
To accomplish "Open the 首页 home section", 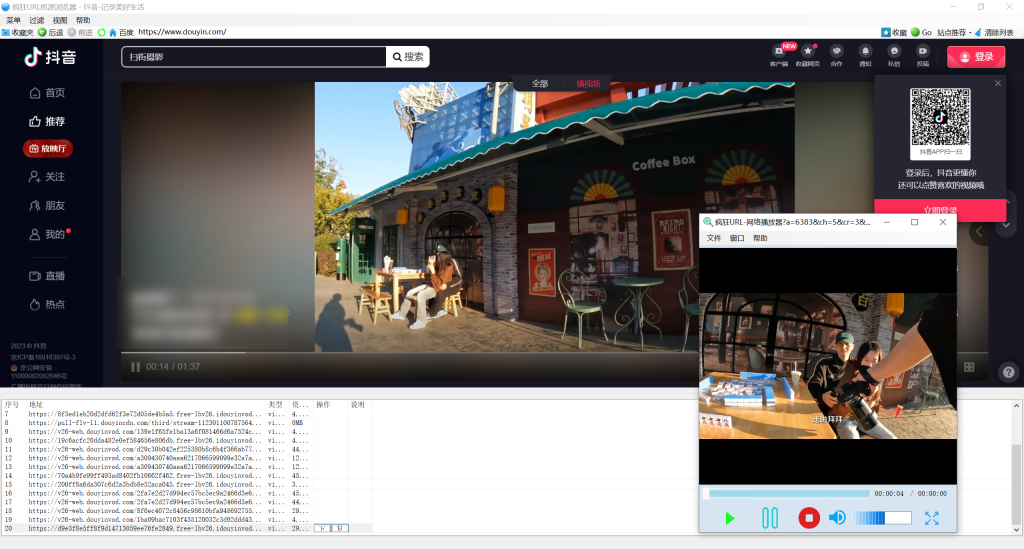I will tap(47, 93).
